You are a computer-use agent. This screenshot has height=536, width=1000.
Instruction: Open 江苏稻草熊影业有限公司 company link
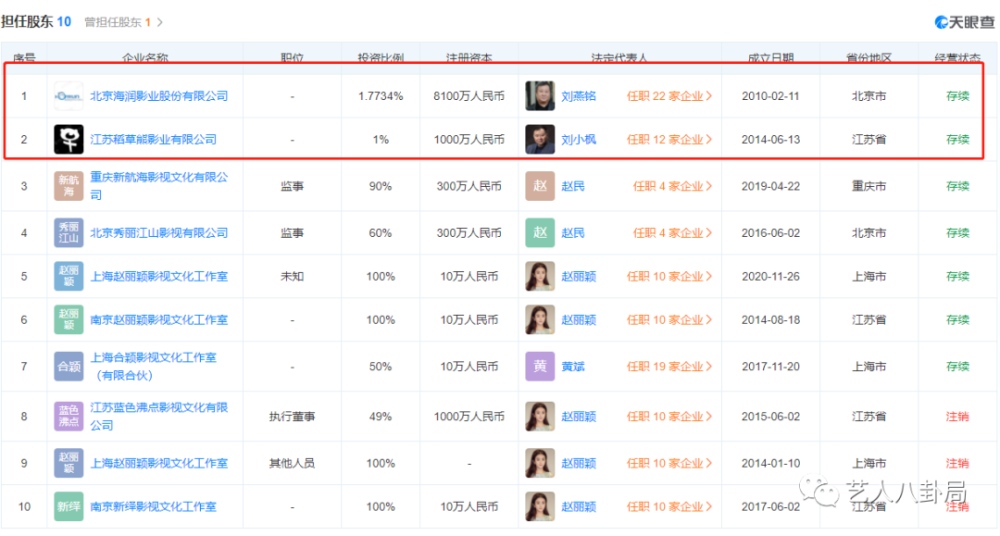pyautogui.click(x=153, y=139)
